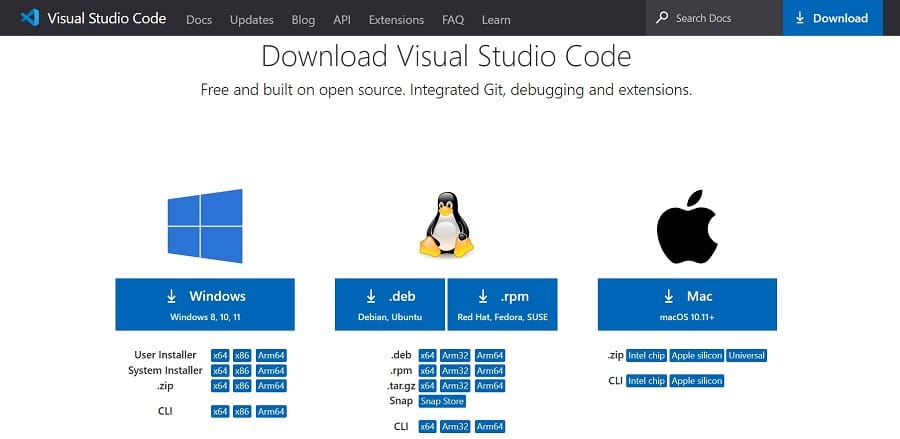Screen dimensions: 900x439
Task: Click the Linux Tux penguin image
Action: pyautogui.click(x=447, y=224)
